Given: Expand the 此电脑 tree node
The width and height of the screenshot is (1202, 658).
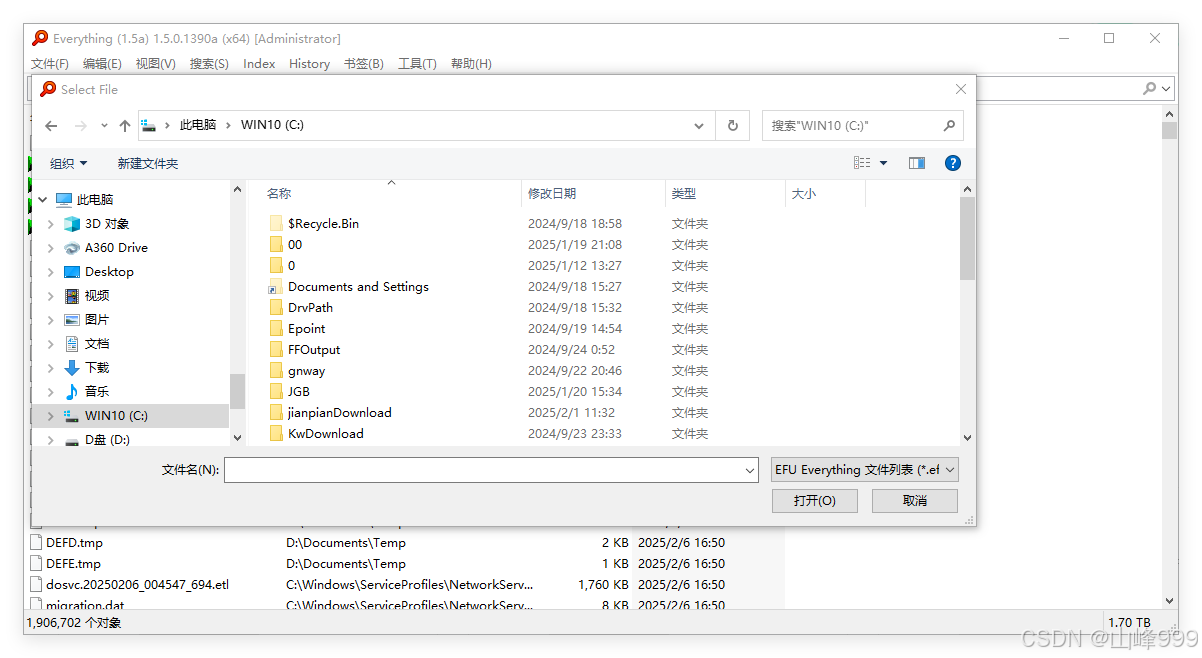Looking at the screenshot, I should [43, 200].
